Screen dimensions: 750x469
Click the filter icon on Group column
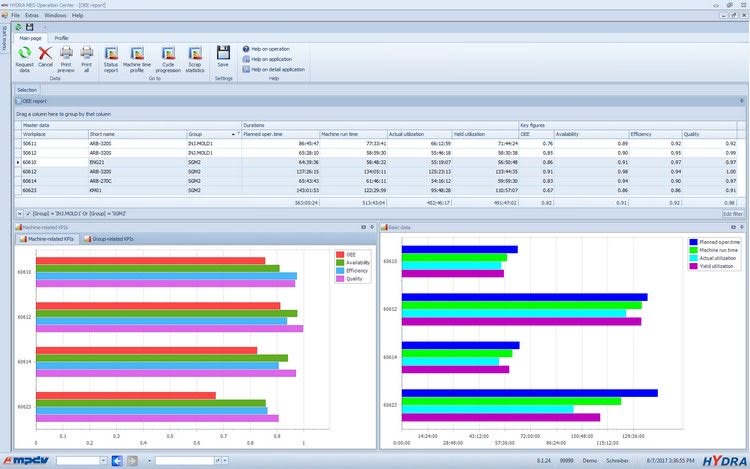pyautogui.click(x=238, y=134)
